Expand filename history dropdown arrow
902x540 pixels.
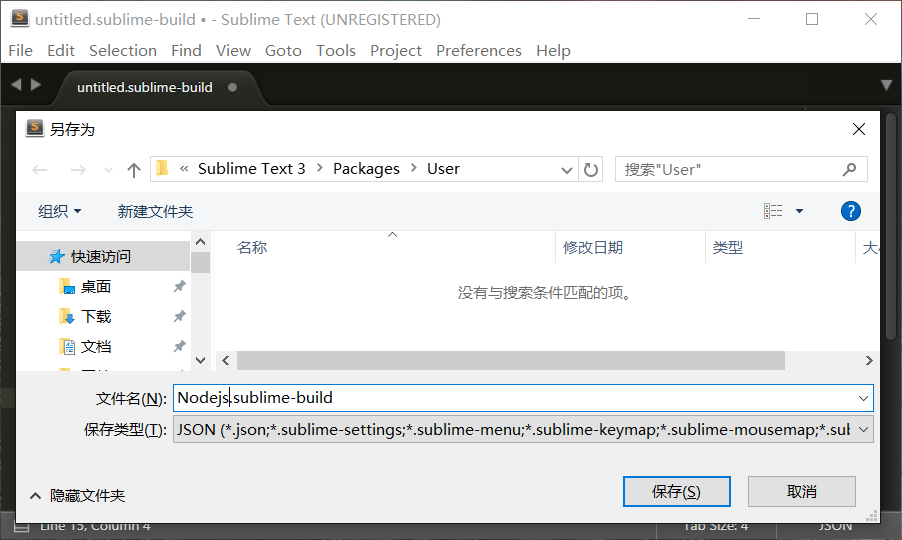tap(863, 398)
